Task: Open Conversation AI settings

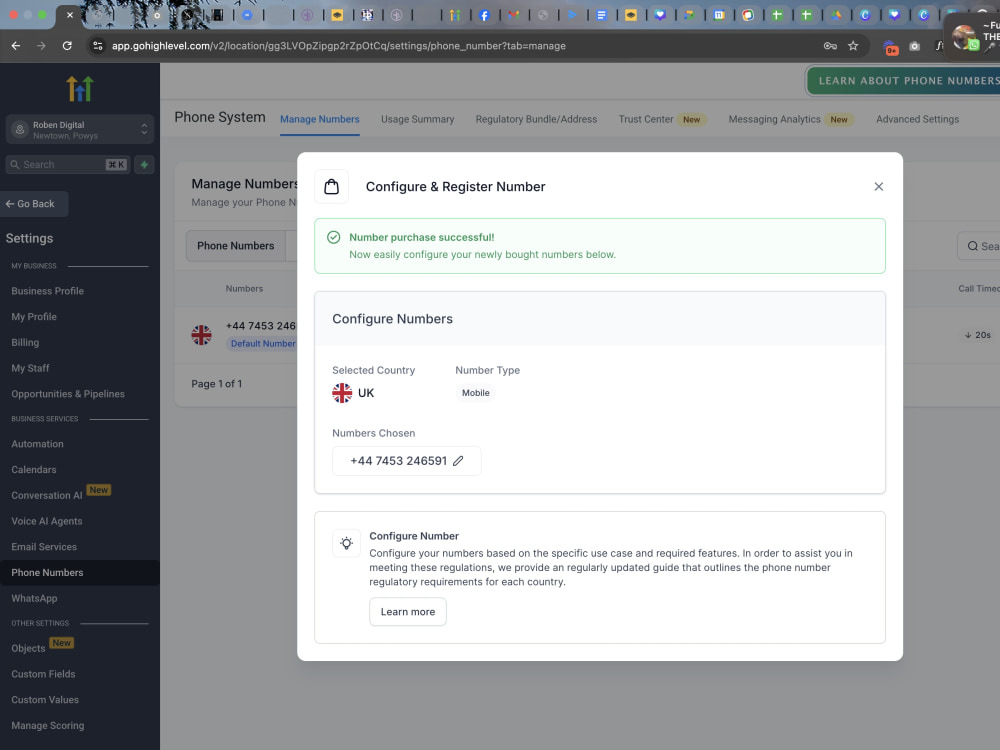Action: click(47, 496)
